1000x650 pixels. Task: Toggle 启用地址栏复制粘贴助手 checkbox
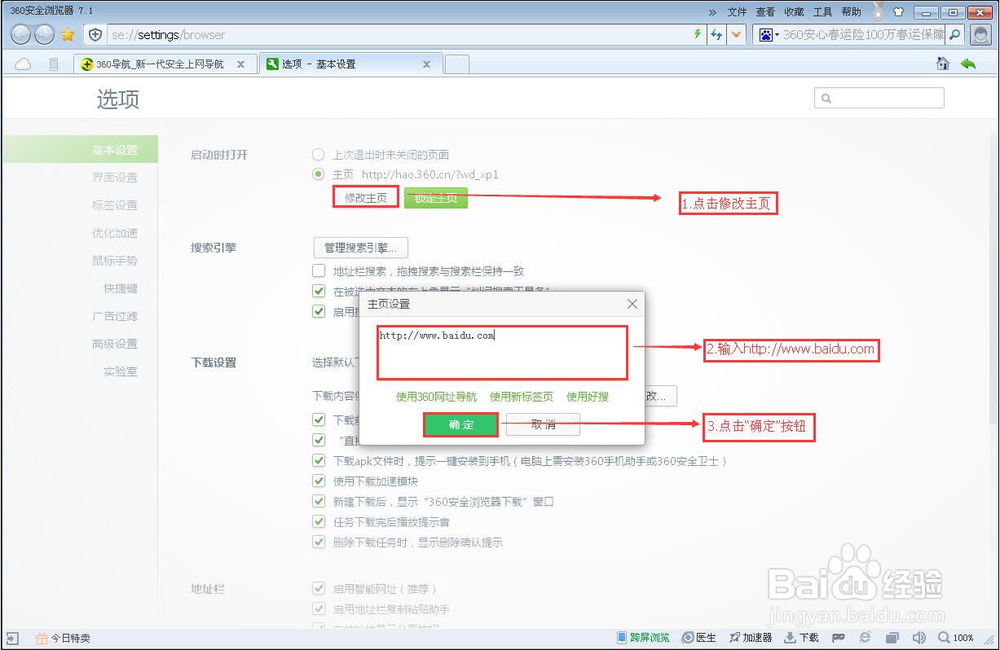pos(318,609)
